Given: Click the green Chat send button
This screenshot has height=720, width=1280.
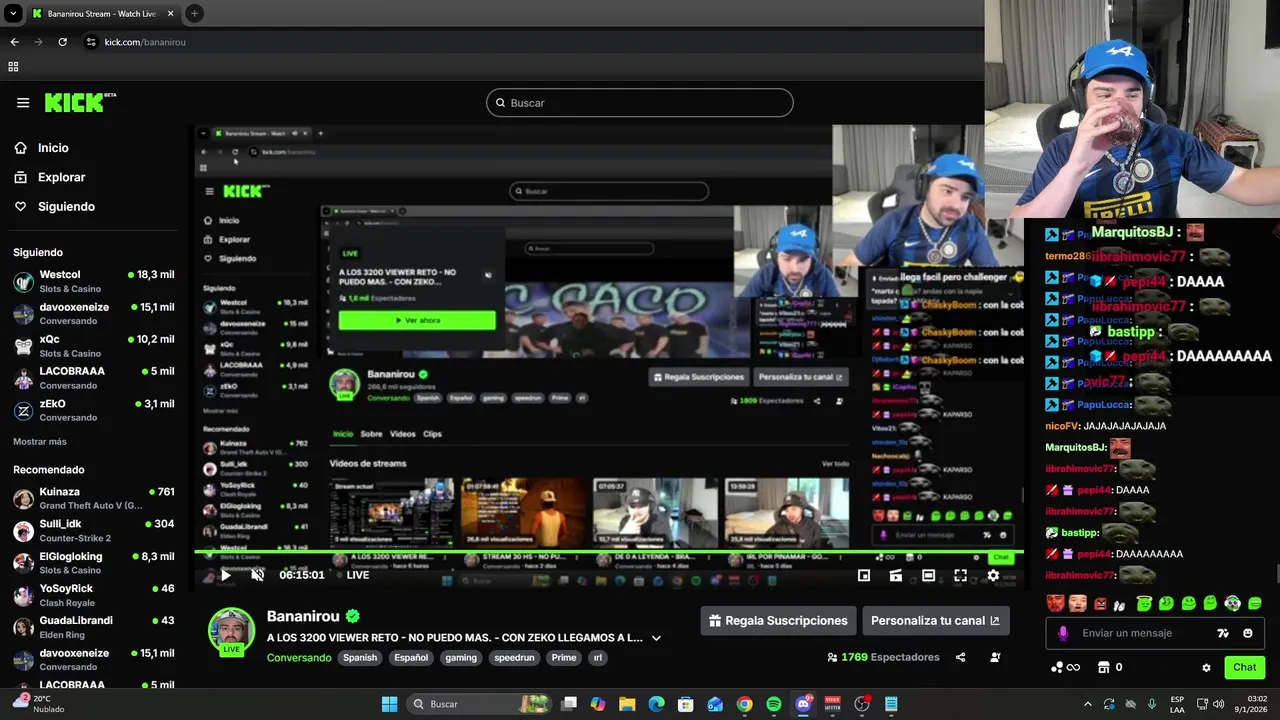Looking at the screenshot, I should (x=1244, y=667).
